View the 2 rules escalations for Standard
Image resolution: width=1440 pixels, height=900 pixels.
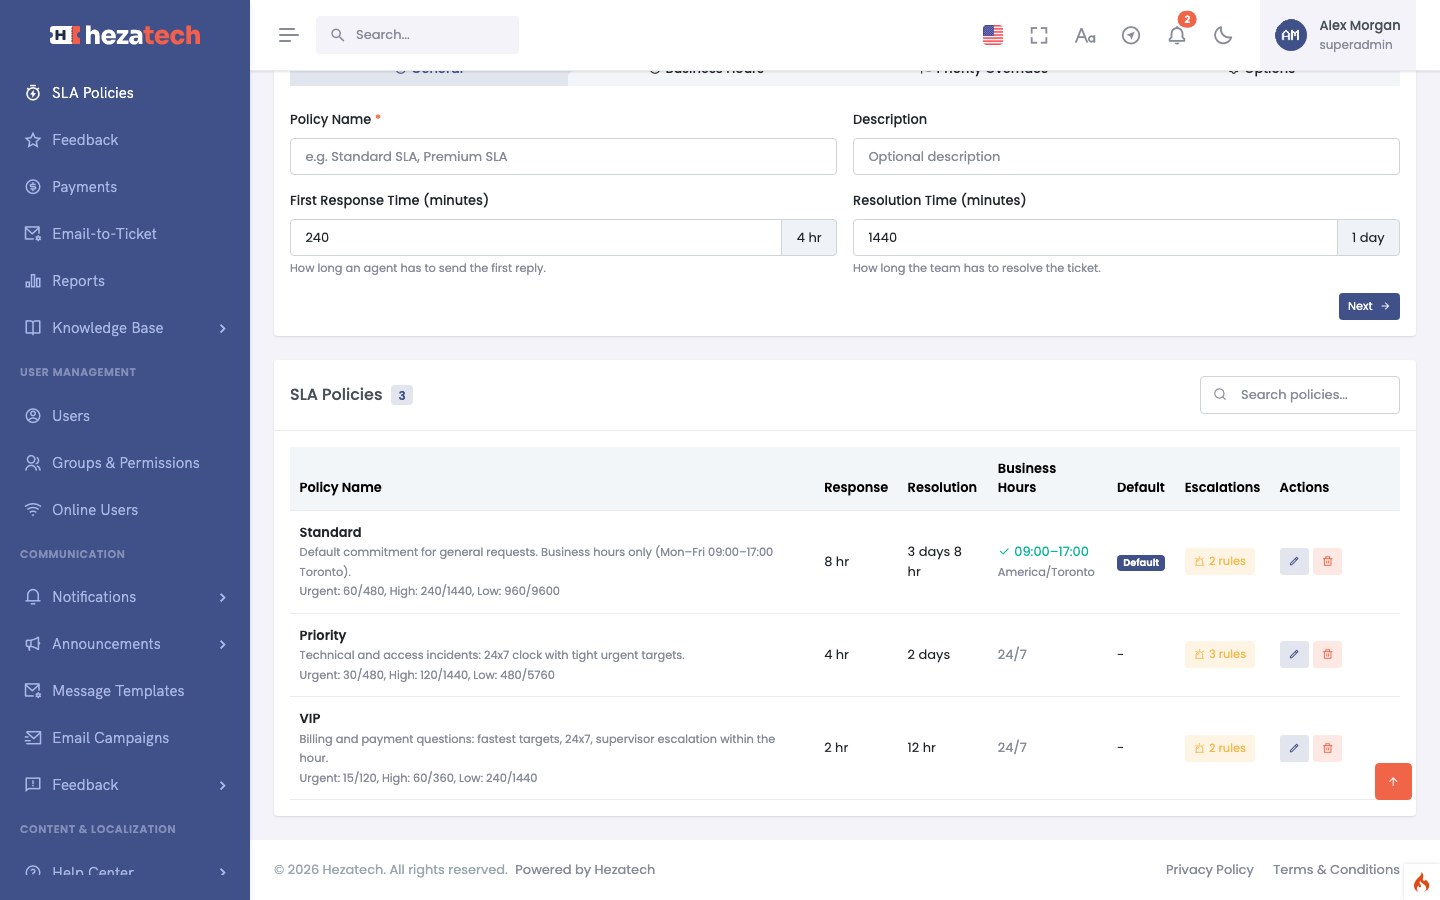(x=1220, y=561)
